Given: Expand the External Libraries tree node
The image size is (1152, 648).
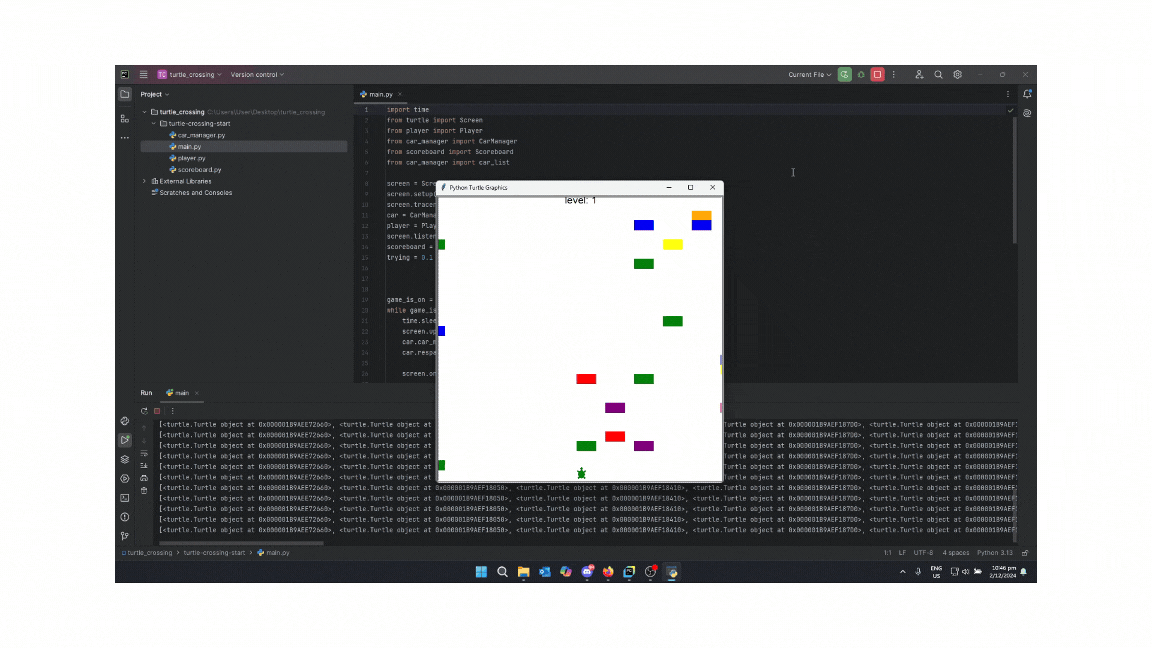Looking at the screenshot, I should pyautogui.click(x=144, y=181).
